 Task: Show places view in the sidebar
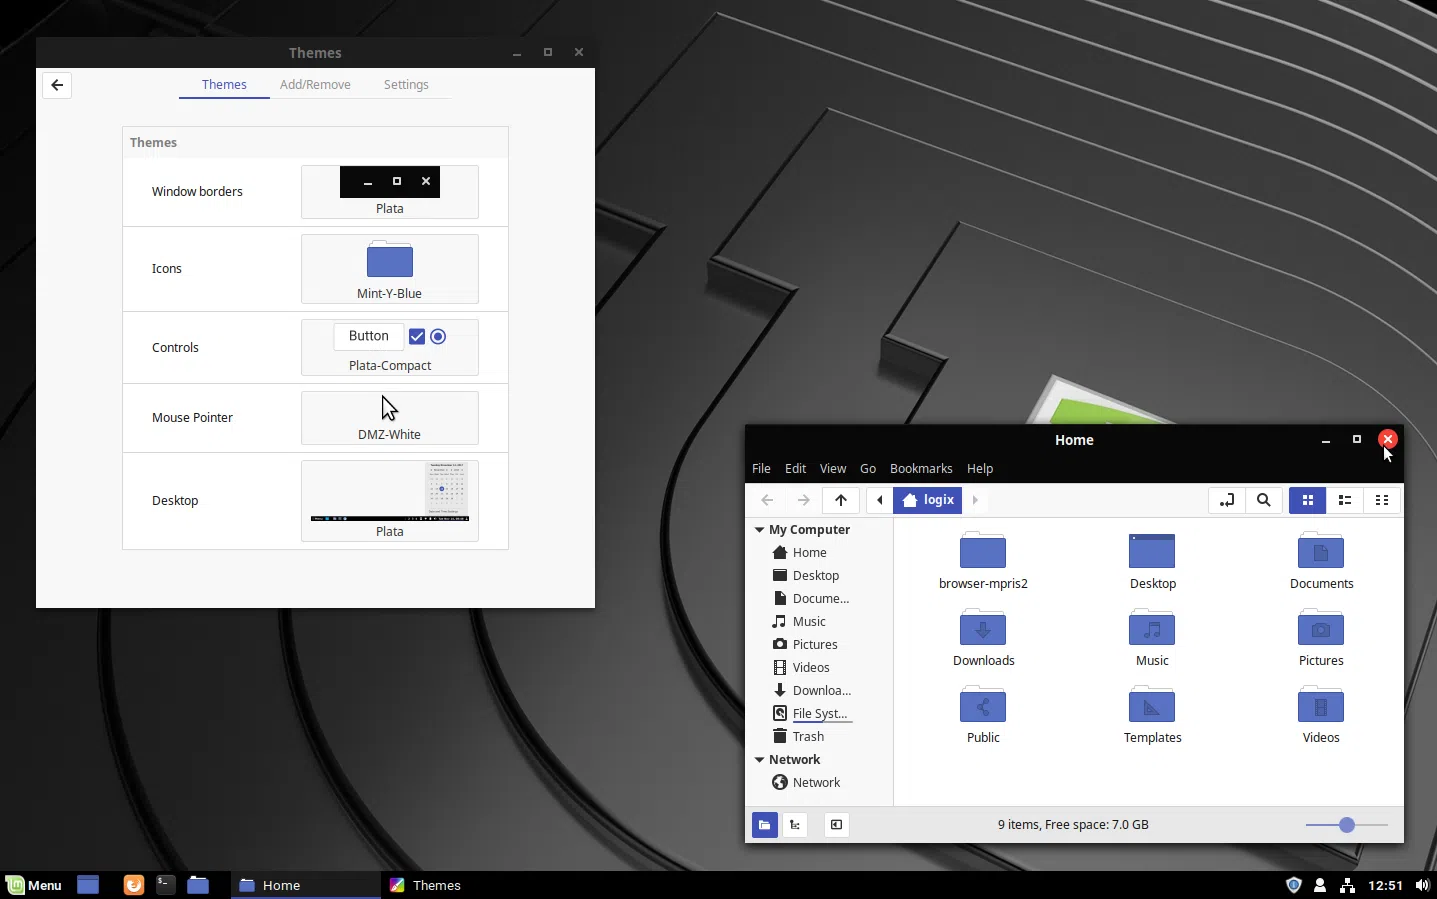tap(764, 825)
